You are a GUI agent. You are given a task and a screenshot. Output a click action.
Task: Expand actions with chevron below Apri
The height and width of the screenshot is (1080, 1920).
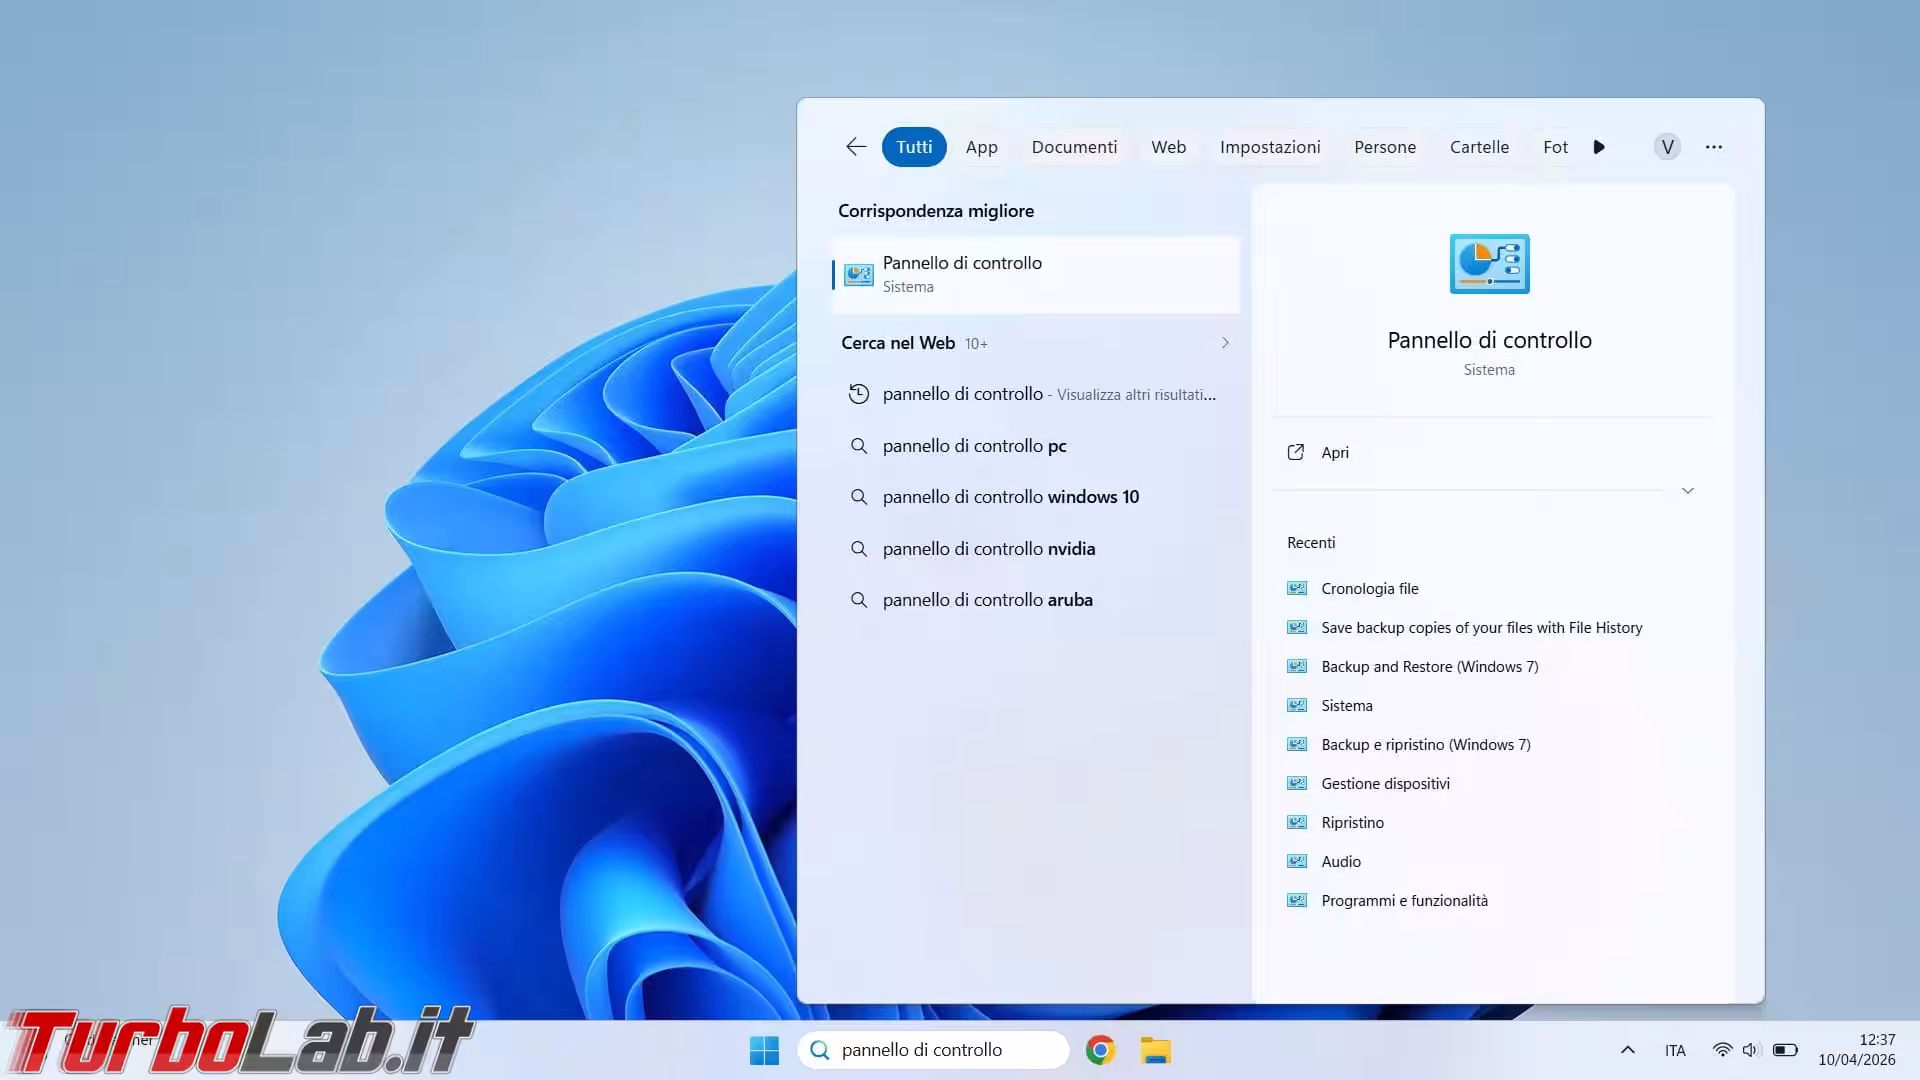click(1687, 491)
